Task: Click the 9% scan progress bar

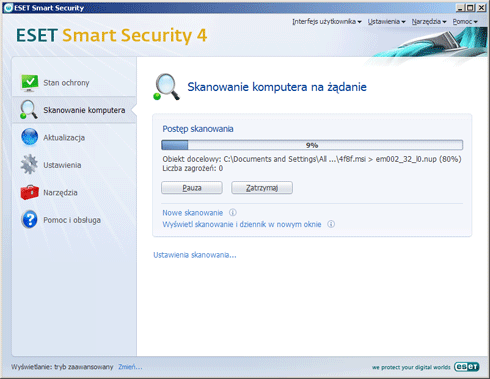Action: pyautogui.click(x=312, y=145)
